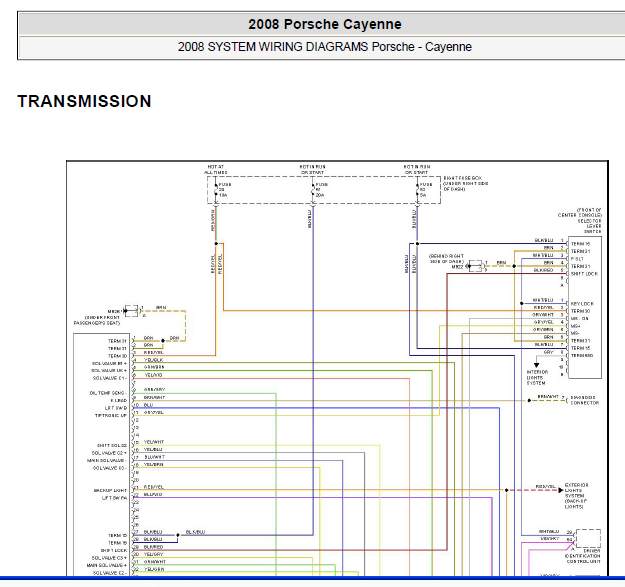This screenshot has height=587, width=625.
Task: Click the 'RIGHT FUSE BOX' label
Action: (x=463, y=178)
